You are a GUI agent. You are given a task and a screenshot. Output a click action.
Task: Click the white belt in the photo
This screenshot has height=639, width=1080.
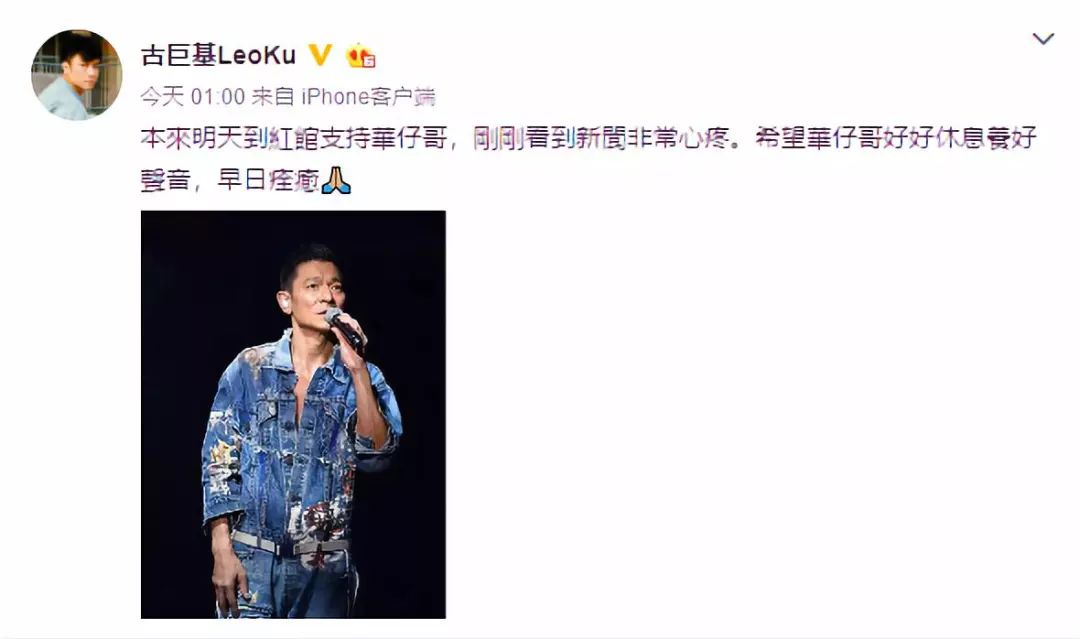pyautogui.click(x=289, y=544)
